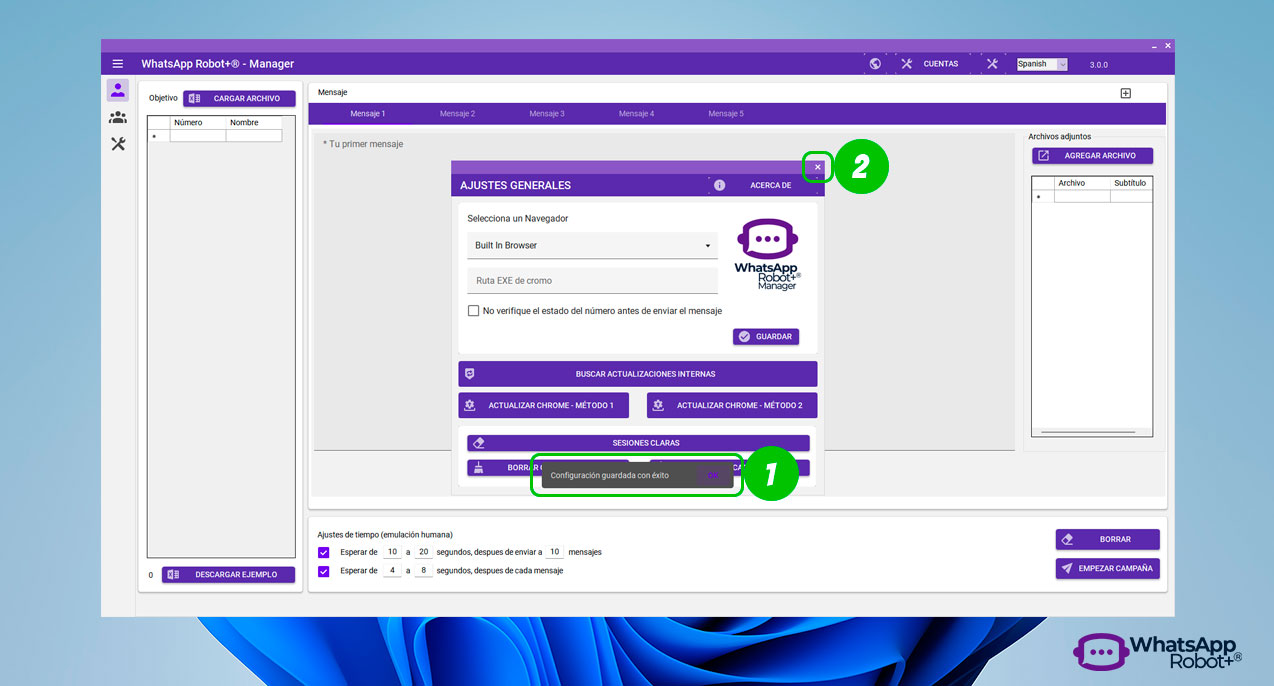This screenshot has height=686, width=1274.
Task: Open the hamburger menu
Action: [x=118, y=64]
